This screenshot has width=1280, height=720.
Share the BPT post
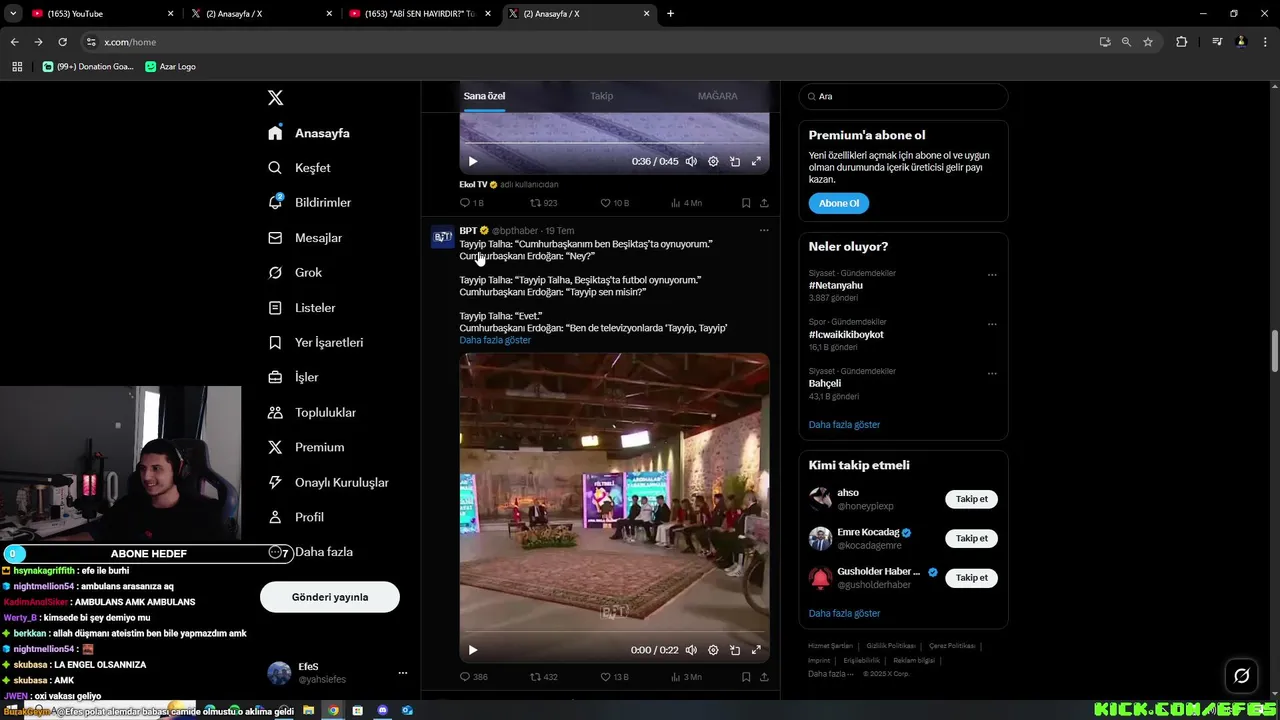[x=764, y=677]
